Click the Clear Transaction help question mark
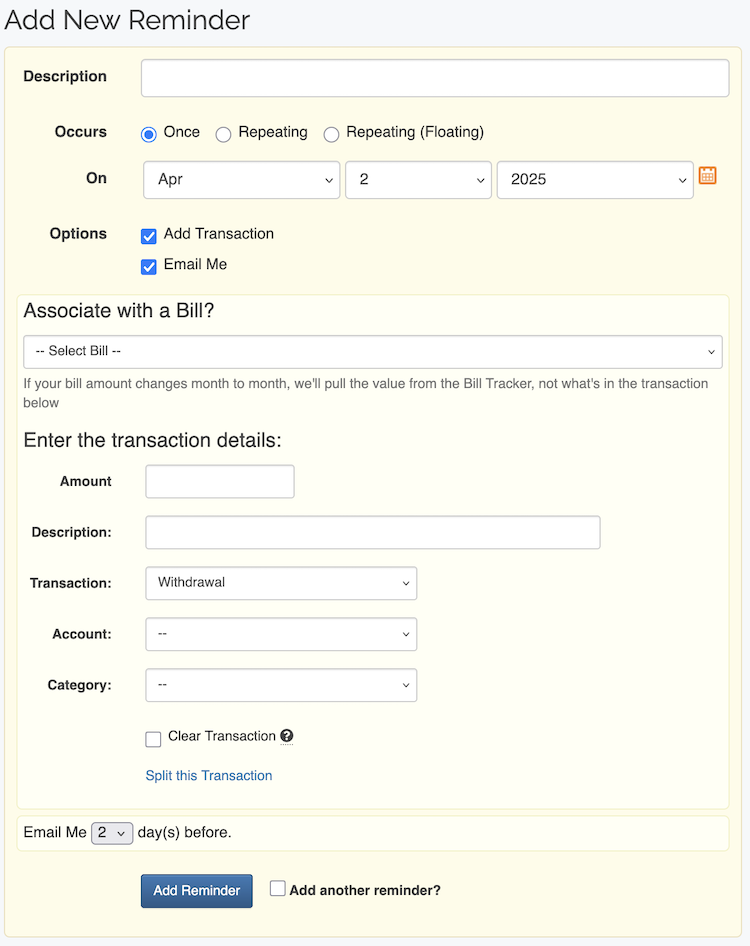The height and width of the screenshot is (946, 750). (287, 736)
